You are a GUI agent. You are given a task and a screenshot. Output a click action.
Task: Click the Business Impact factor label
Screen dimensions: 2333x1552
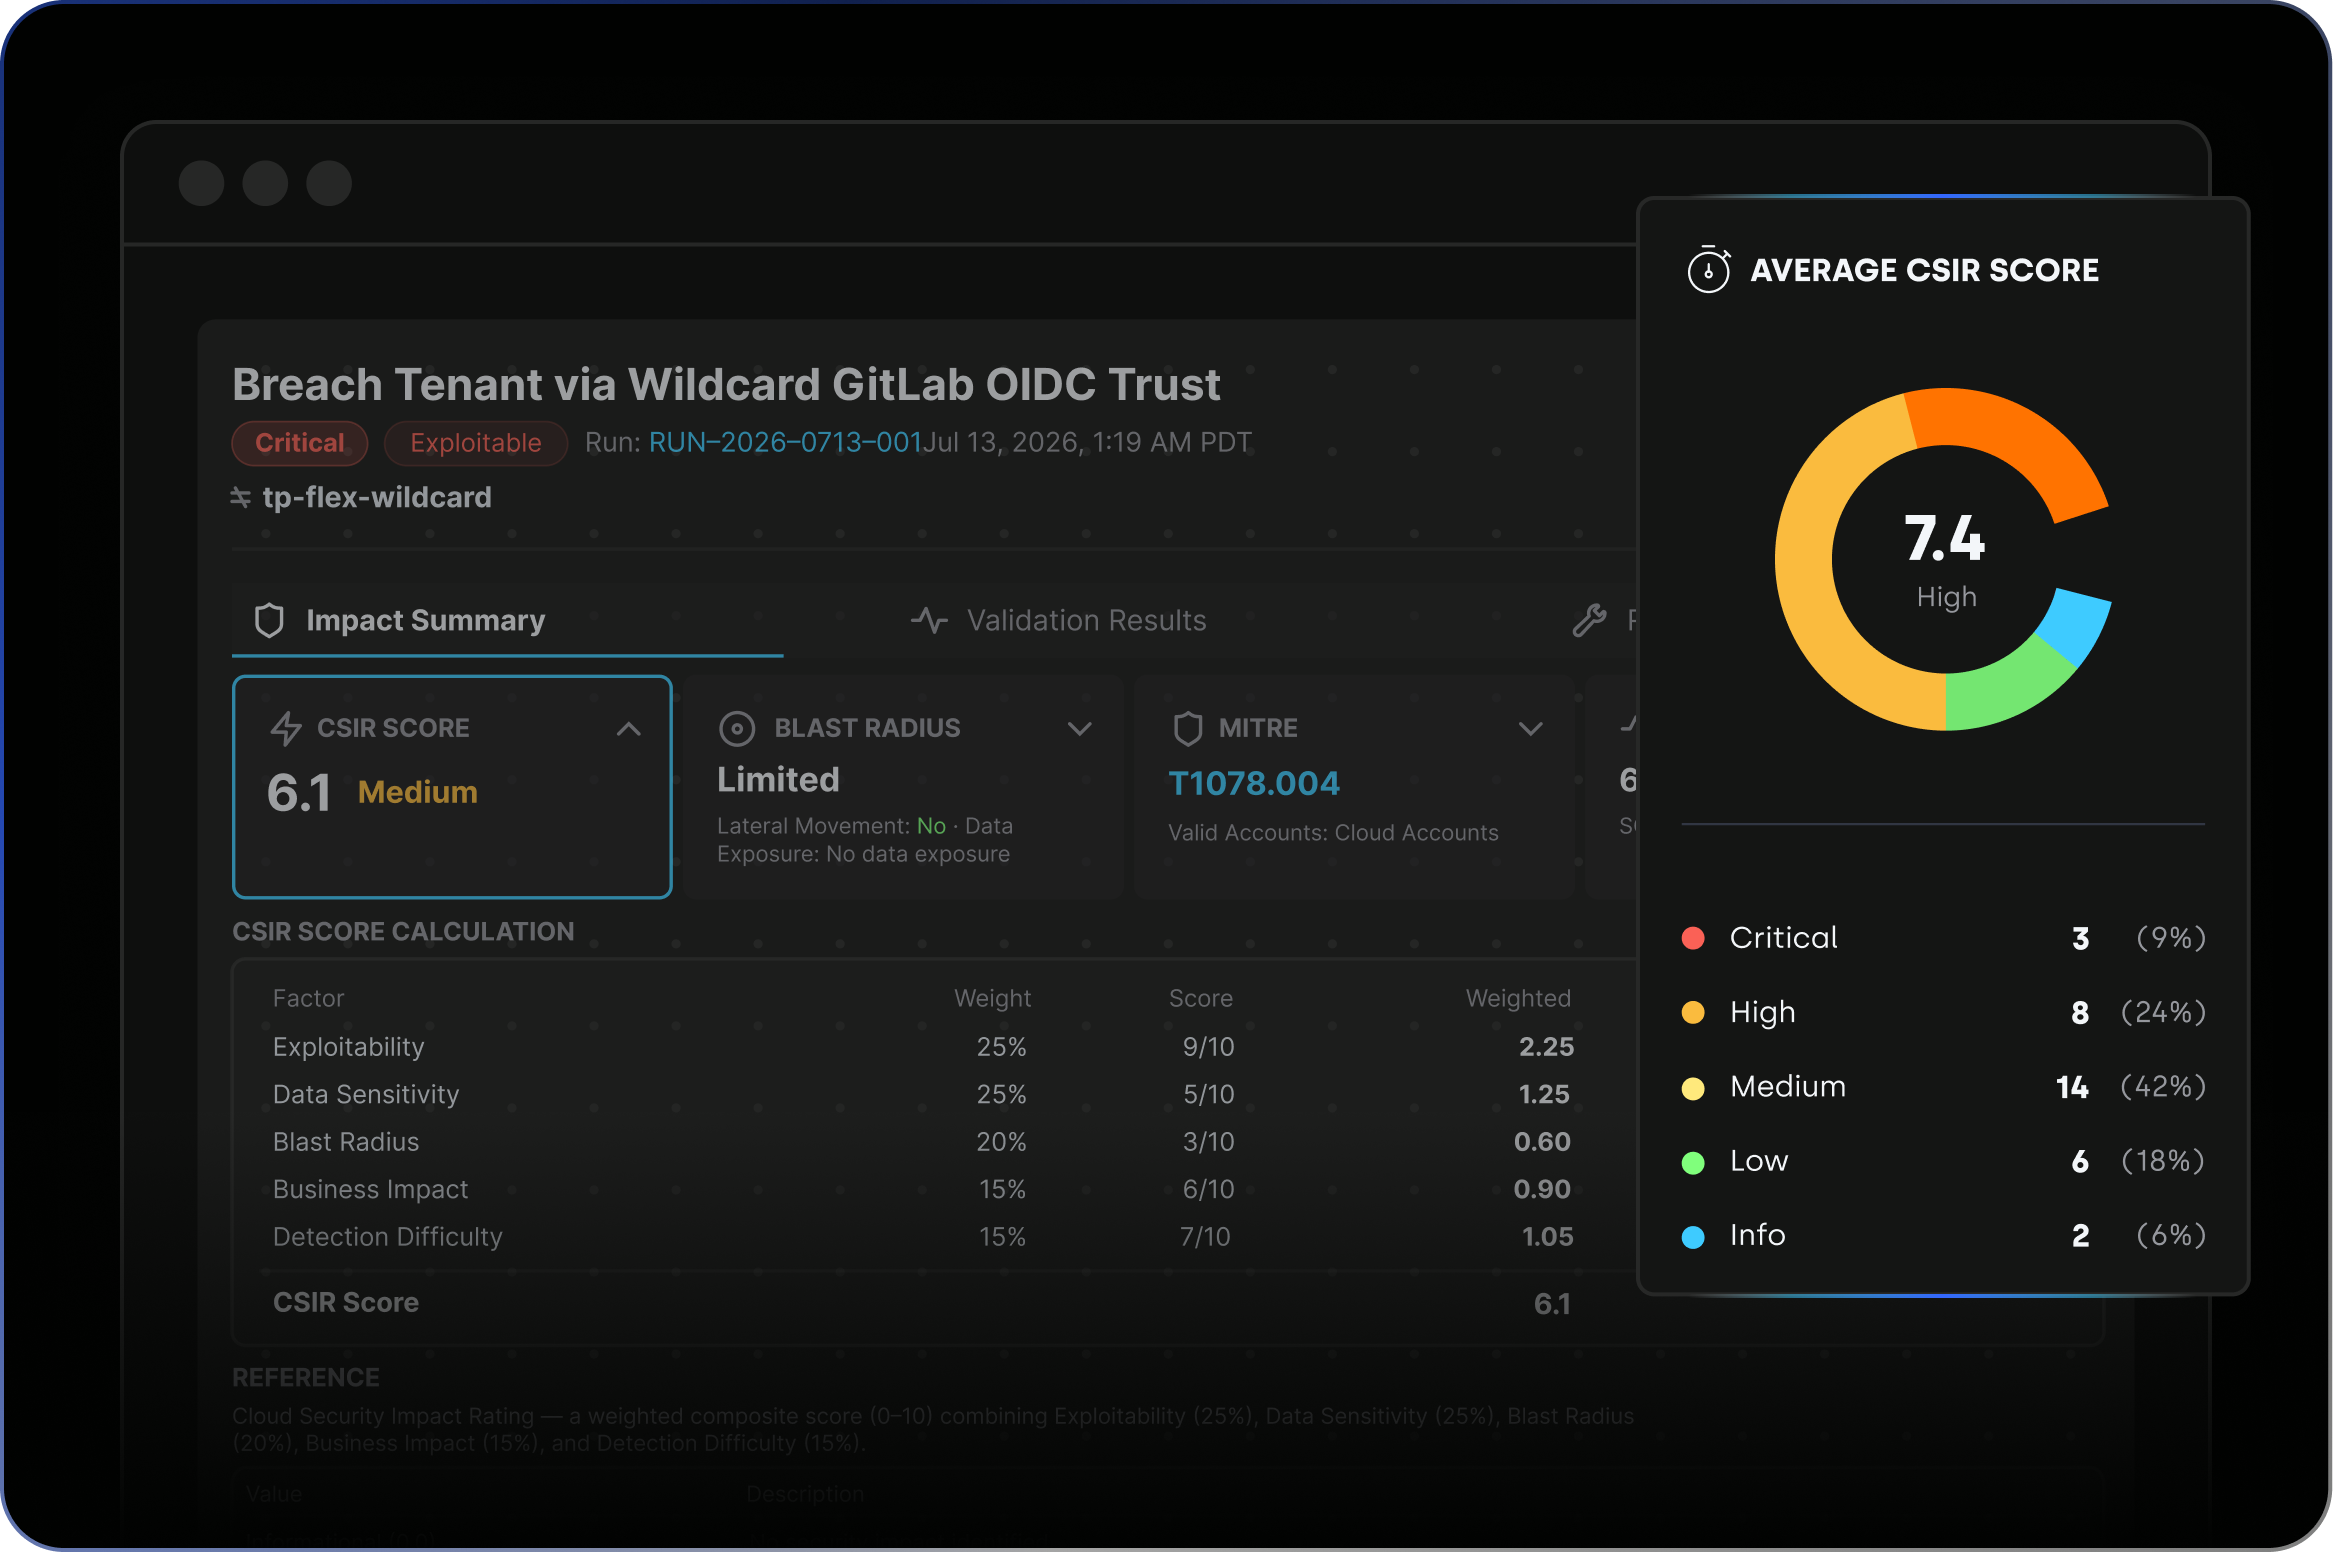(x=370, y=1189)
